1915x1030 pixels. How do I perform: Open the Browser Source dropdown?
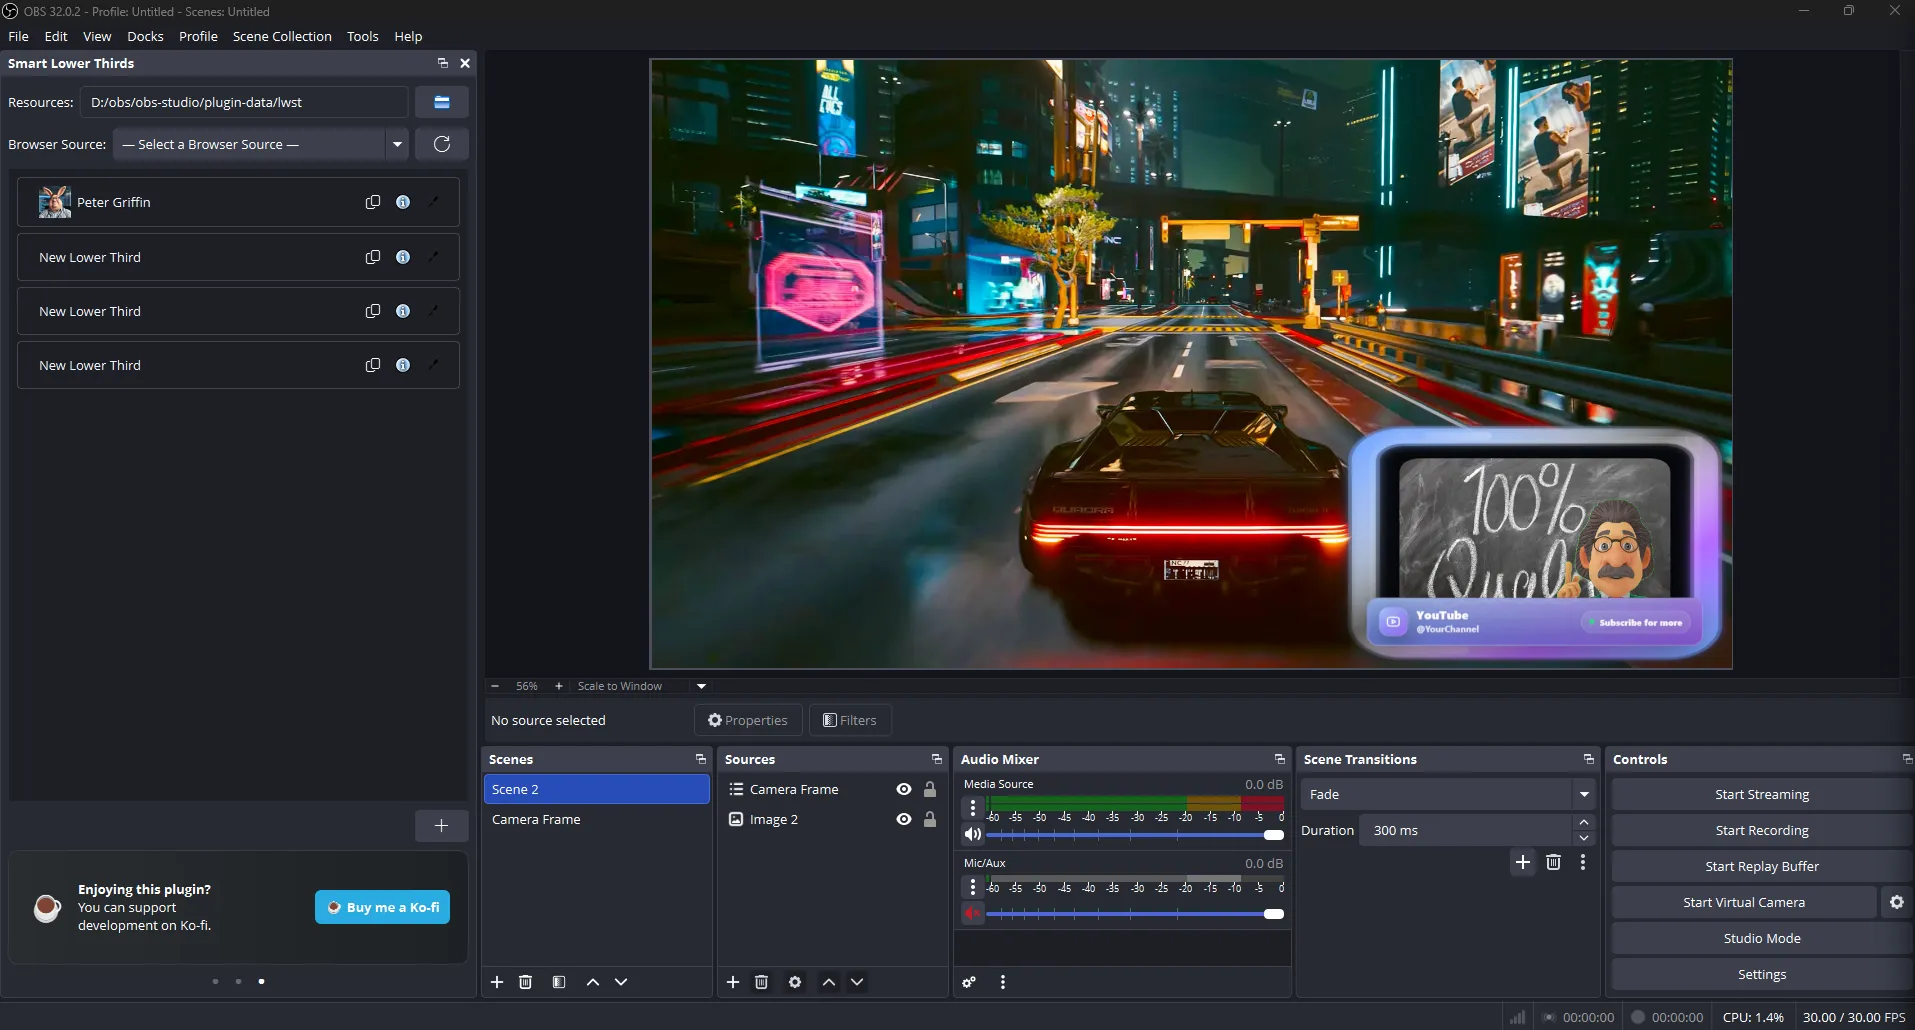pos(397,144)
